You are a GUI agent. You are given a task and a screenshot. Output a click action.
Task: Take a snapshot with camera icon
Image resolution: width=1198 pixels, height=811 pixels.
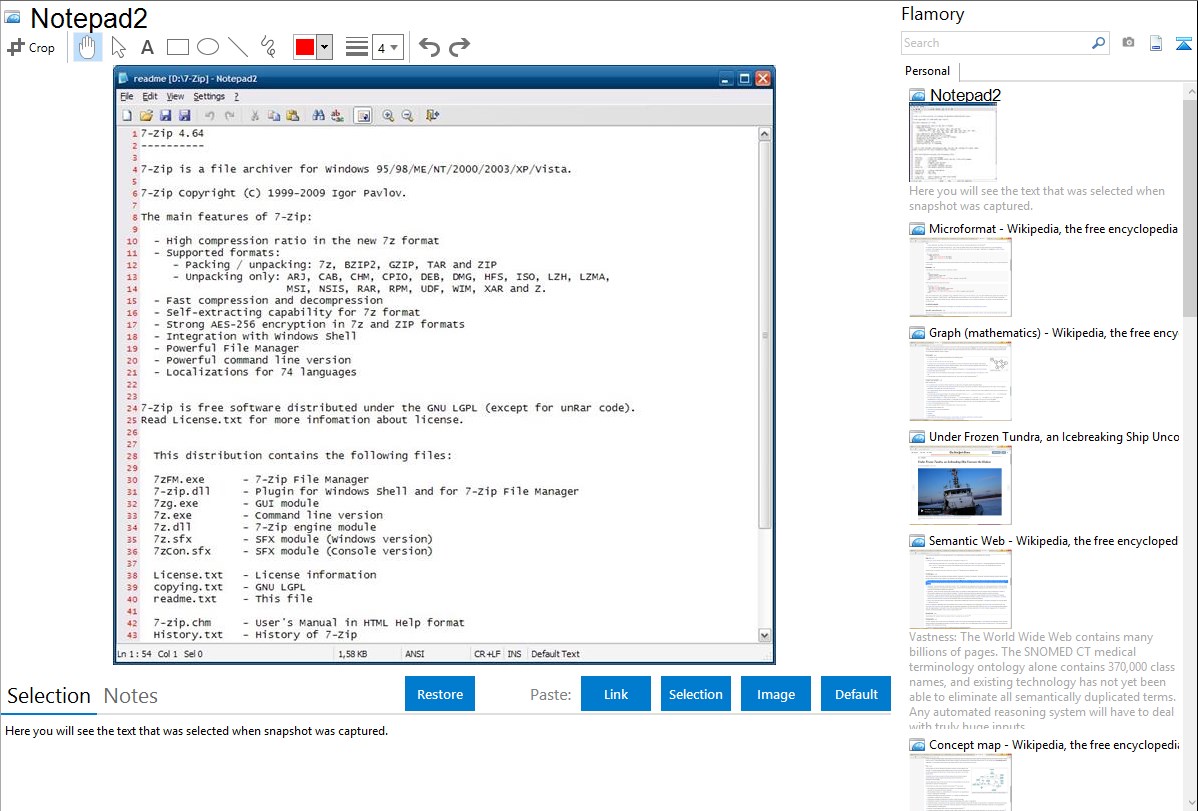tap(1128, 43)
